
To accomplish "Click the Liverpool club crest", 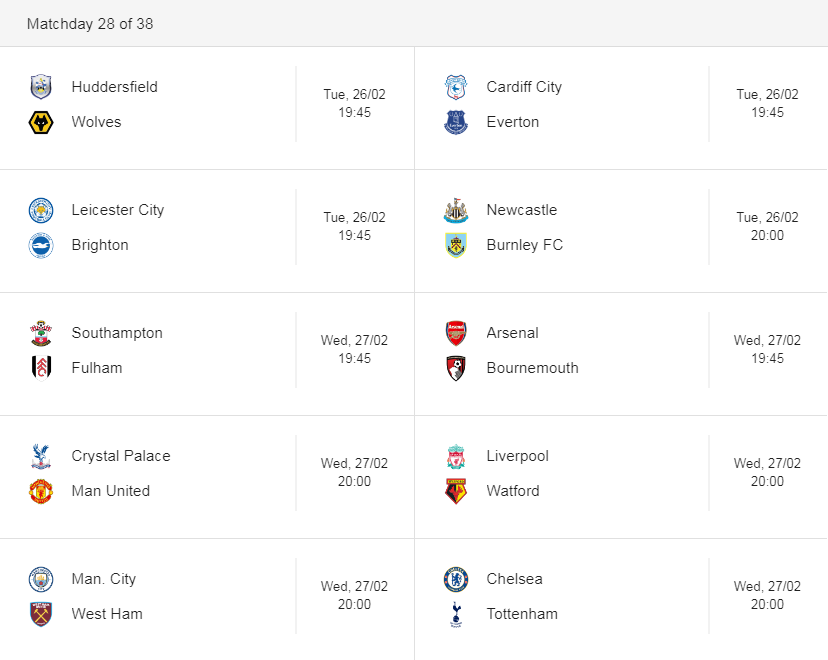I will [456, 456].
